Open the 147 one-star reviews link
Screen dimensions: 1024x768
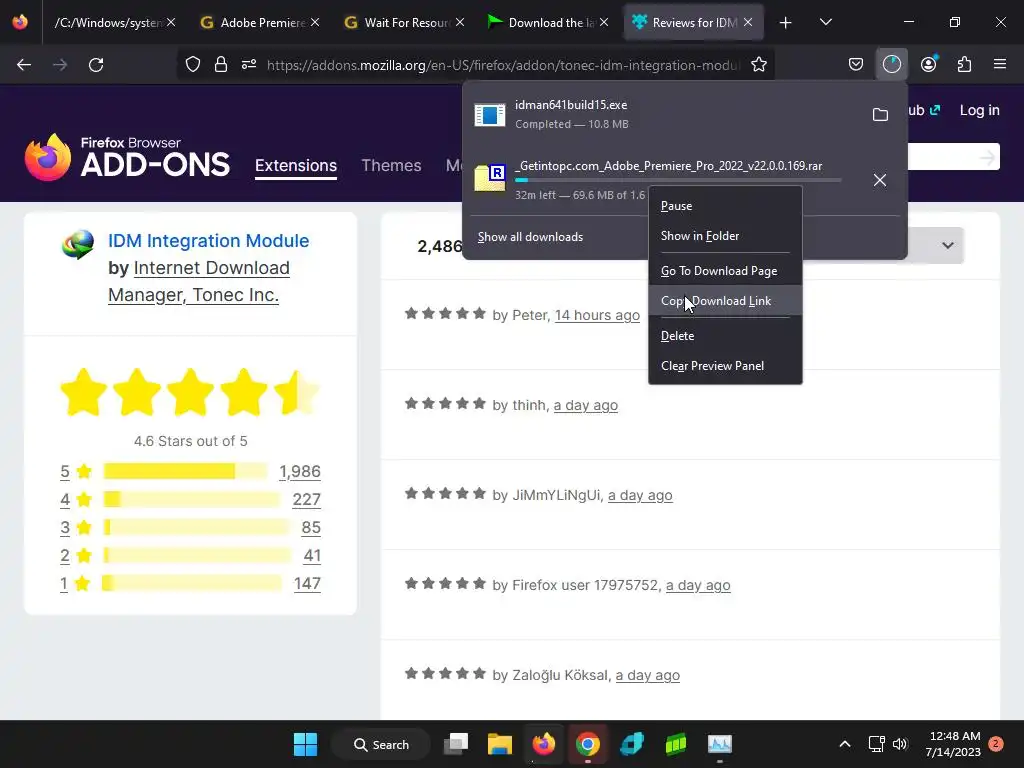tap(307, 584)
